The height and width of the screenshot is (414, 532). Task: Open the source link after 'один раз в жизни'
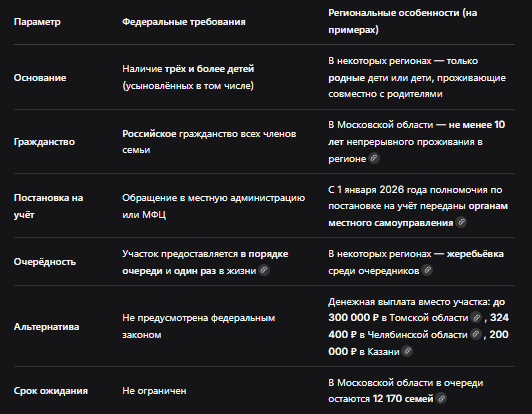point(264,270)
